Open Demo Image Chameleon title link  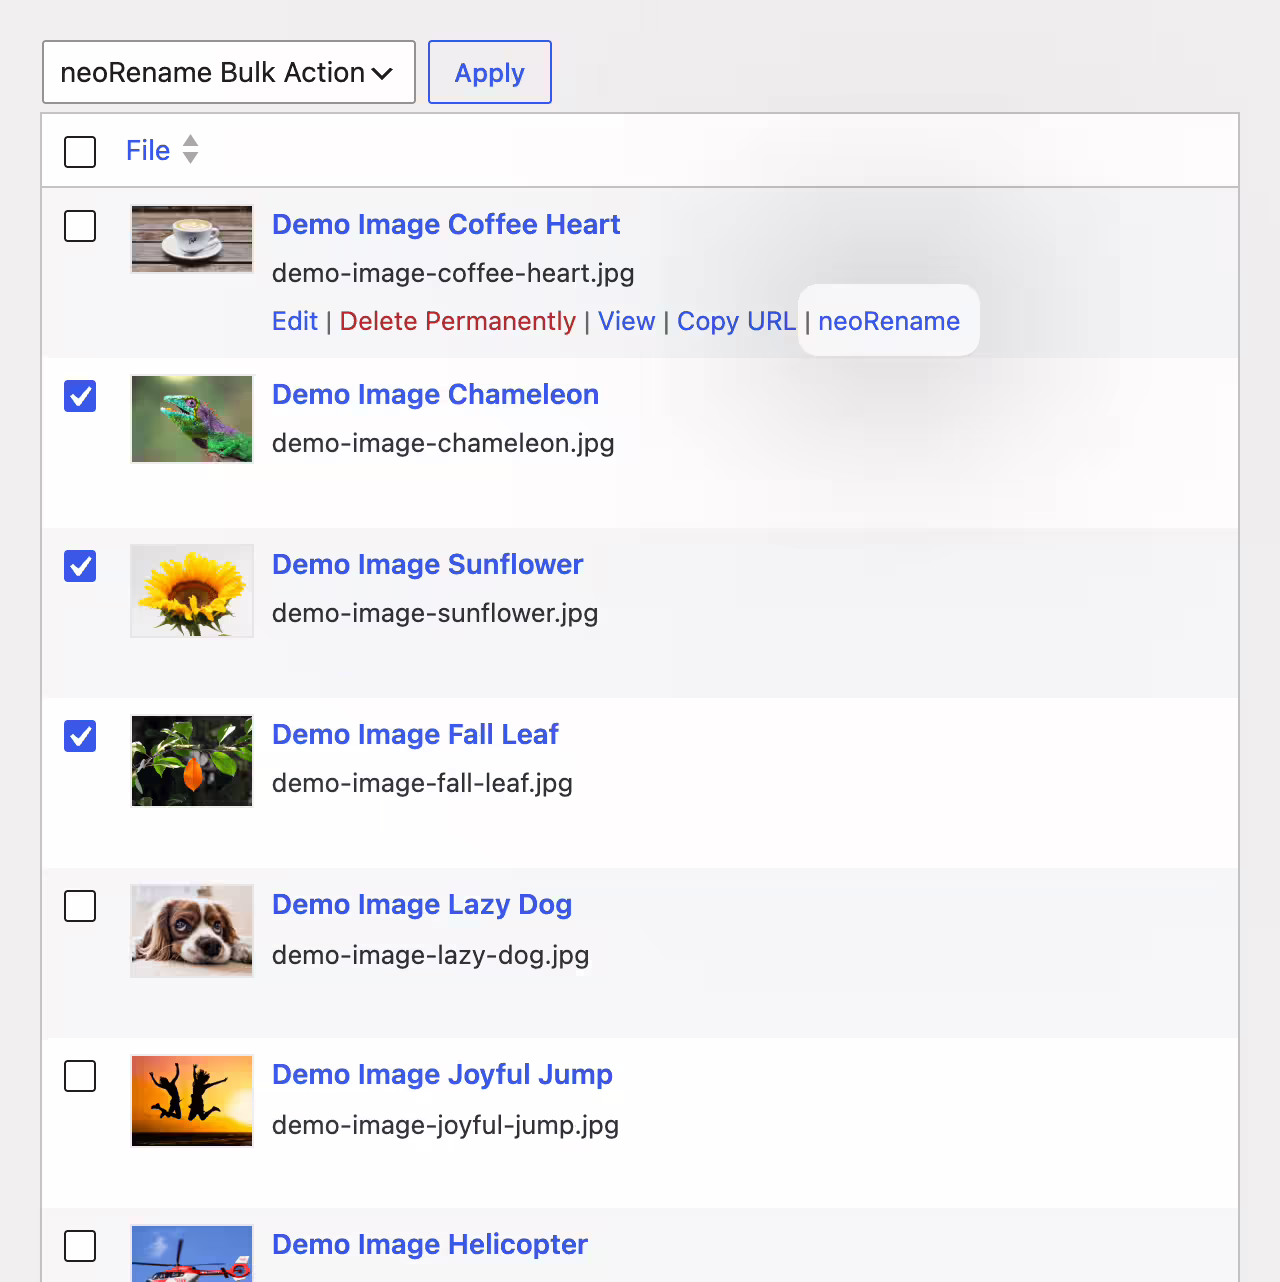coord(435,394)
